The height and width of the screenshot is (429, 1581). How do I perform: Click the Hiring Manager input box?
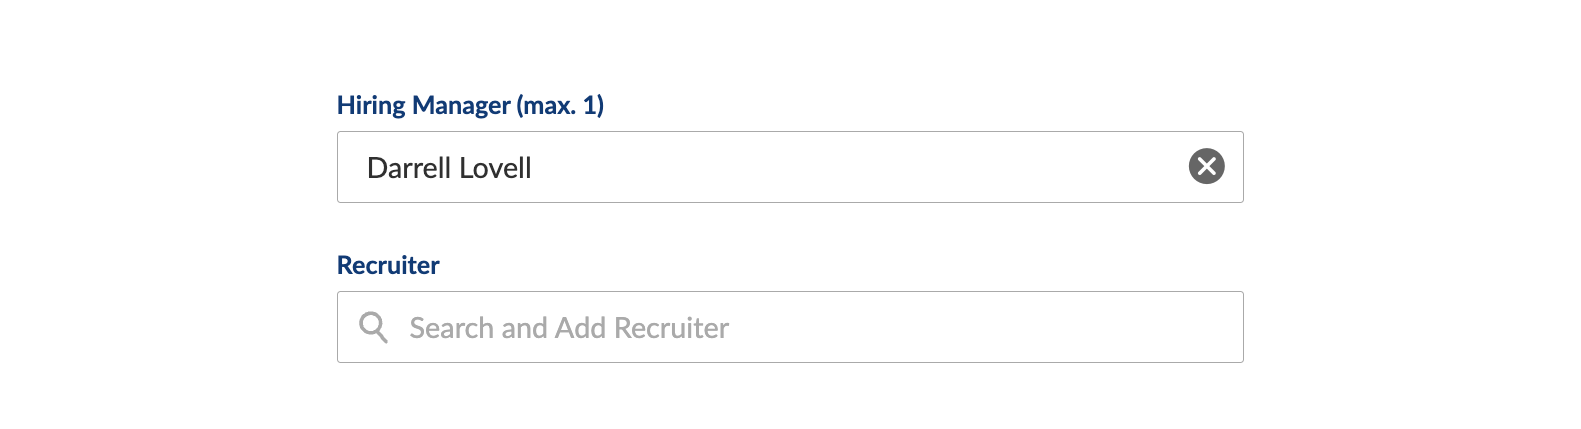pos(790,167)
